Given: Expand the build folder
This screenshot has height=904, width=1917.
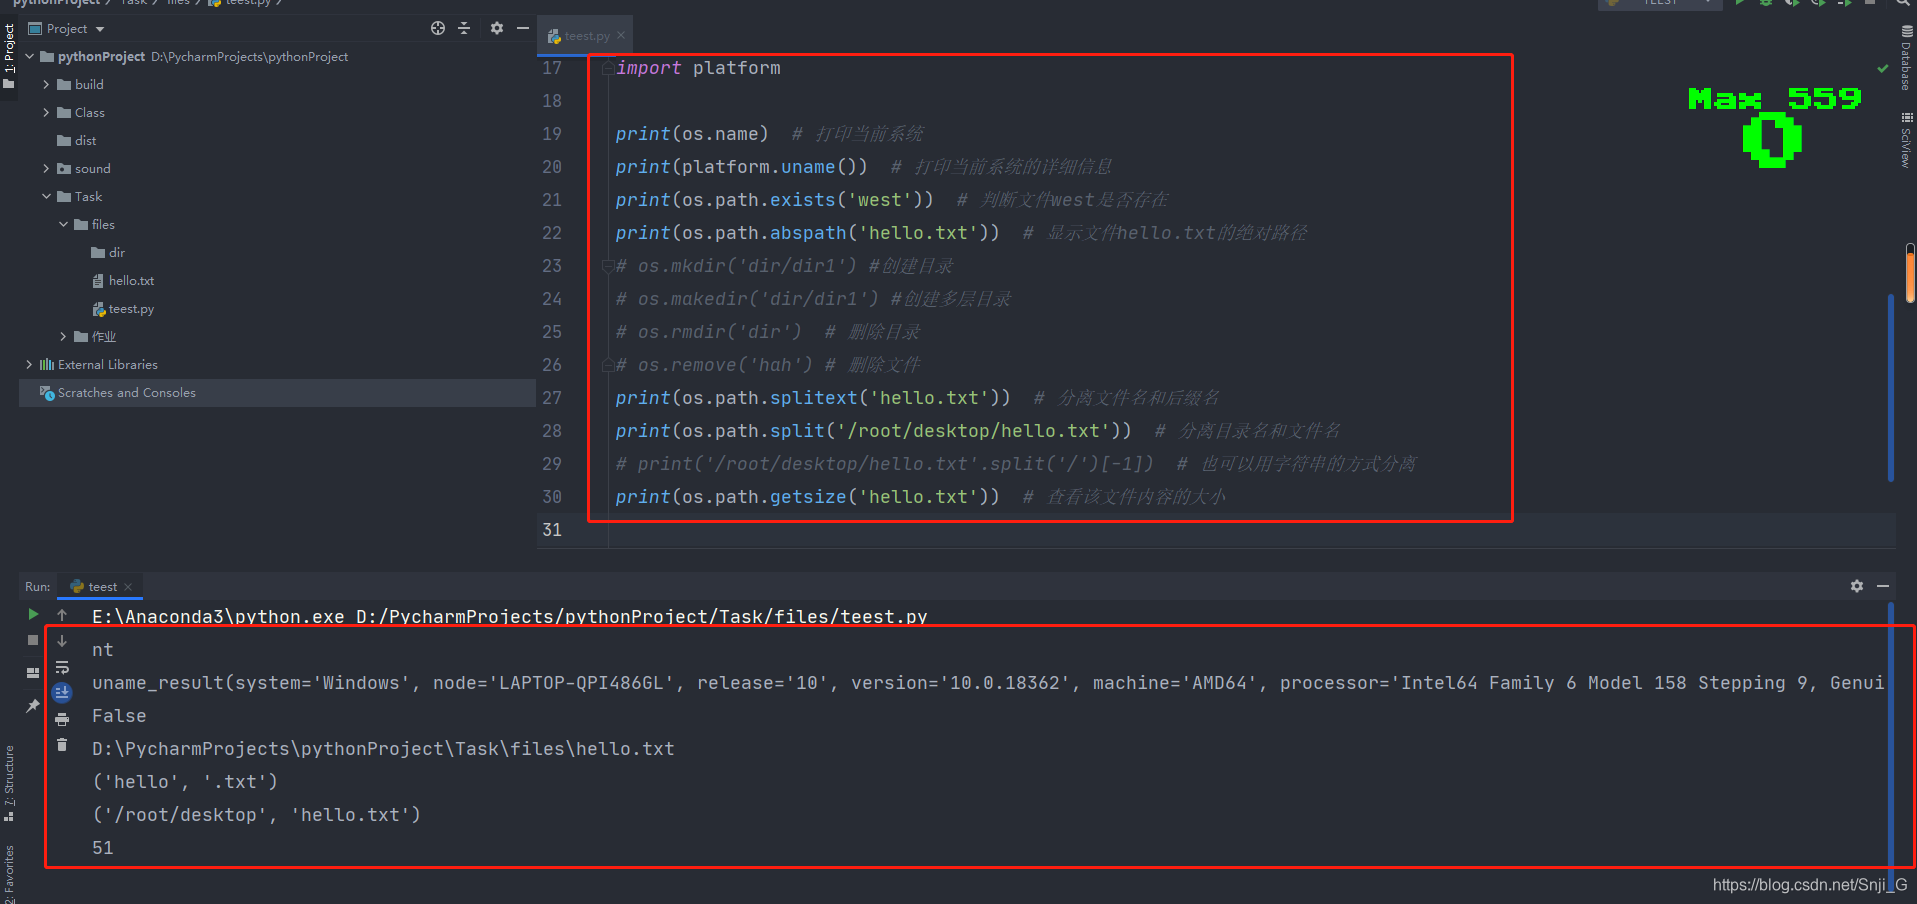Looking at the screenshot, I should [x=46, y=85].
